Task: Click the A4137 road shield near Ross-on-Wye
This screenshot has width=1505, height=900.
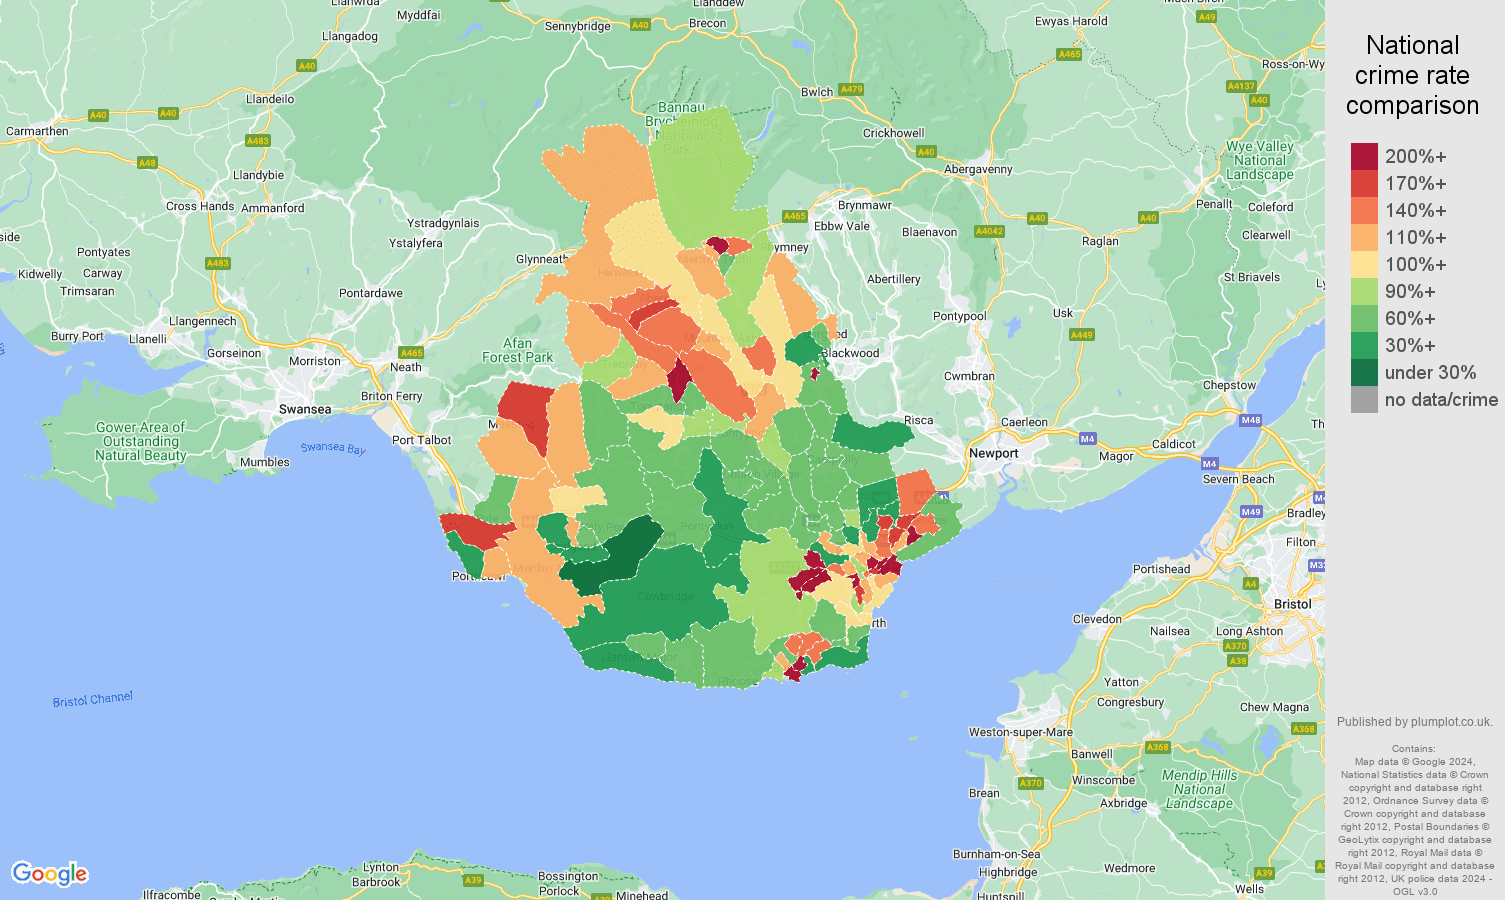Action: 1241,86
